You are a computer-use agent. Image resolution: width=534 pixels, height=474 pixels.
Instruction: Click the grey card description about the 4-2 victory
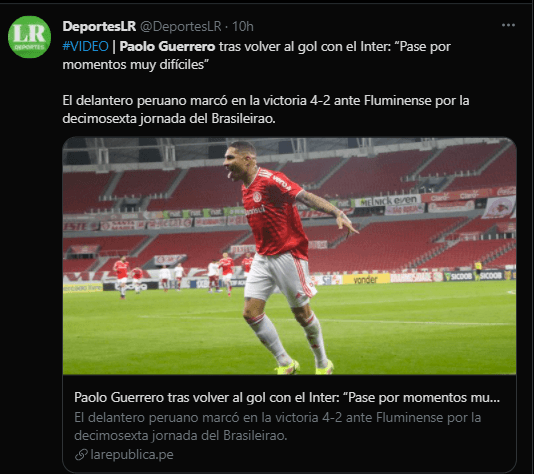277,426
